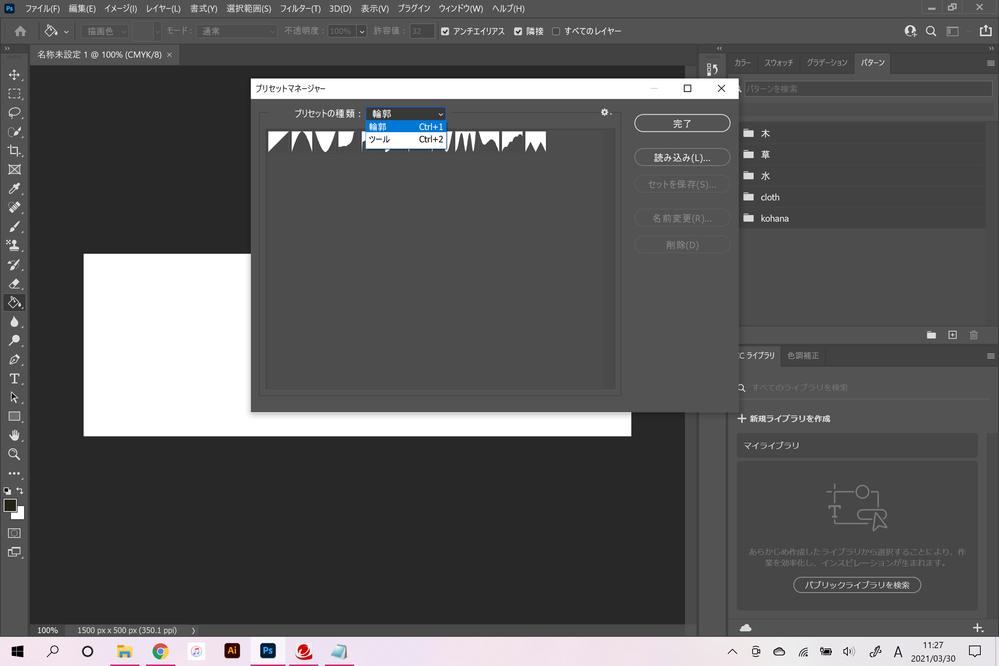This screenshot has width=999, height=666.
Task: Select the Dodge tool
Action: click(14, 340)
